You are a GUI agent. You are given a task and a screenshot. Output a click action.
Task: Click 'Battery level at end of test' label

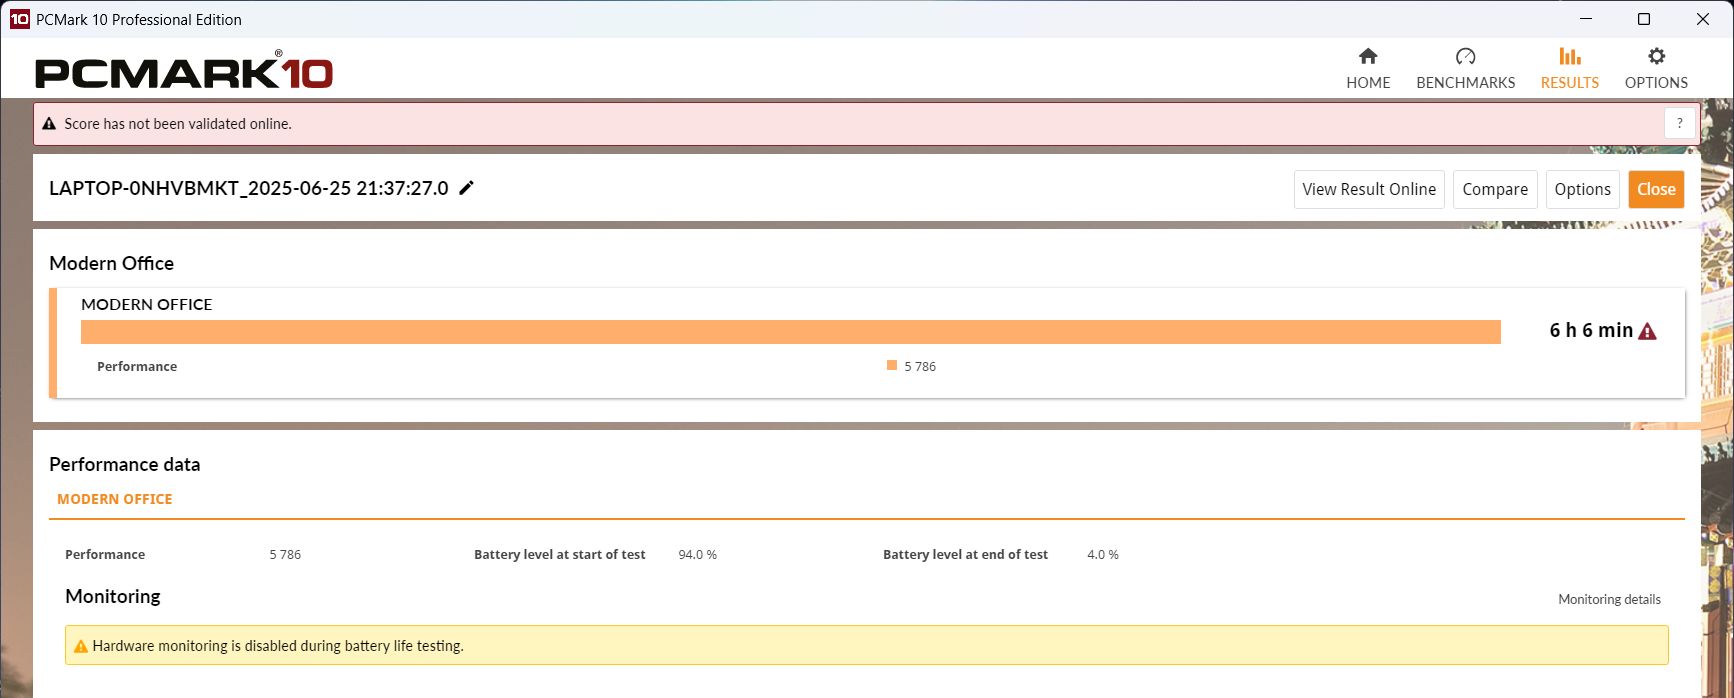pyautogui.click(x=965, y=554)
